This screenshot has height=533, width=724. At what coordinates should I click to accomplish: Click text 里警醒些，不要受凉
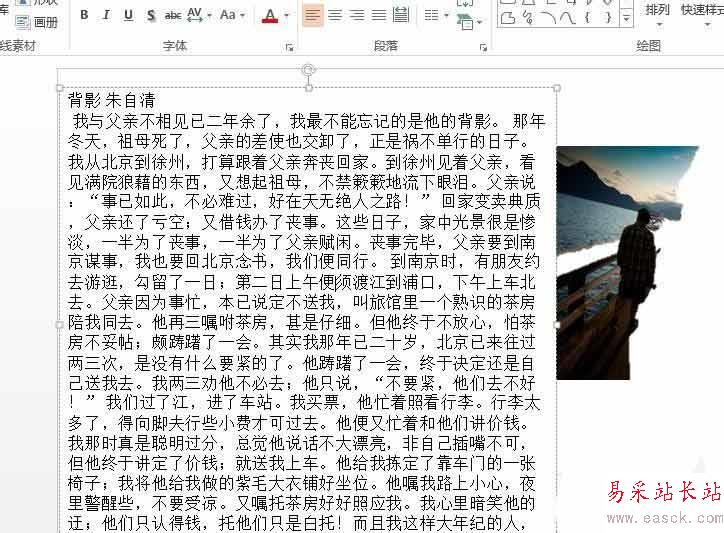click(x=143, y=503)
